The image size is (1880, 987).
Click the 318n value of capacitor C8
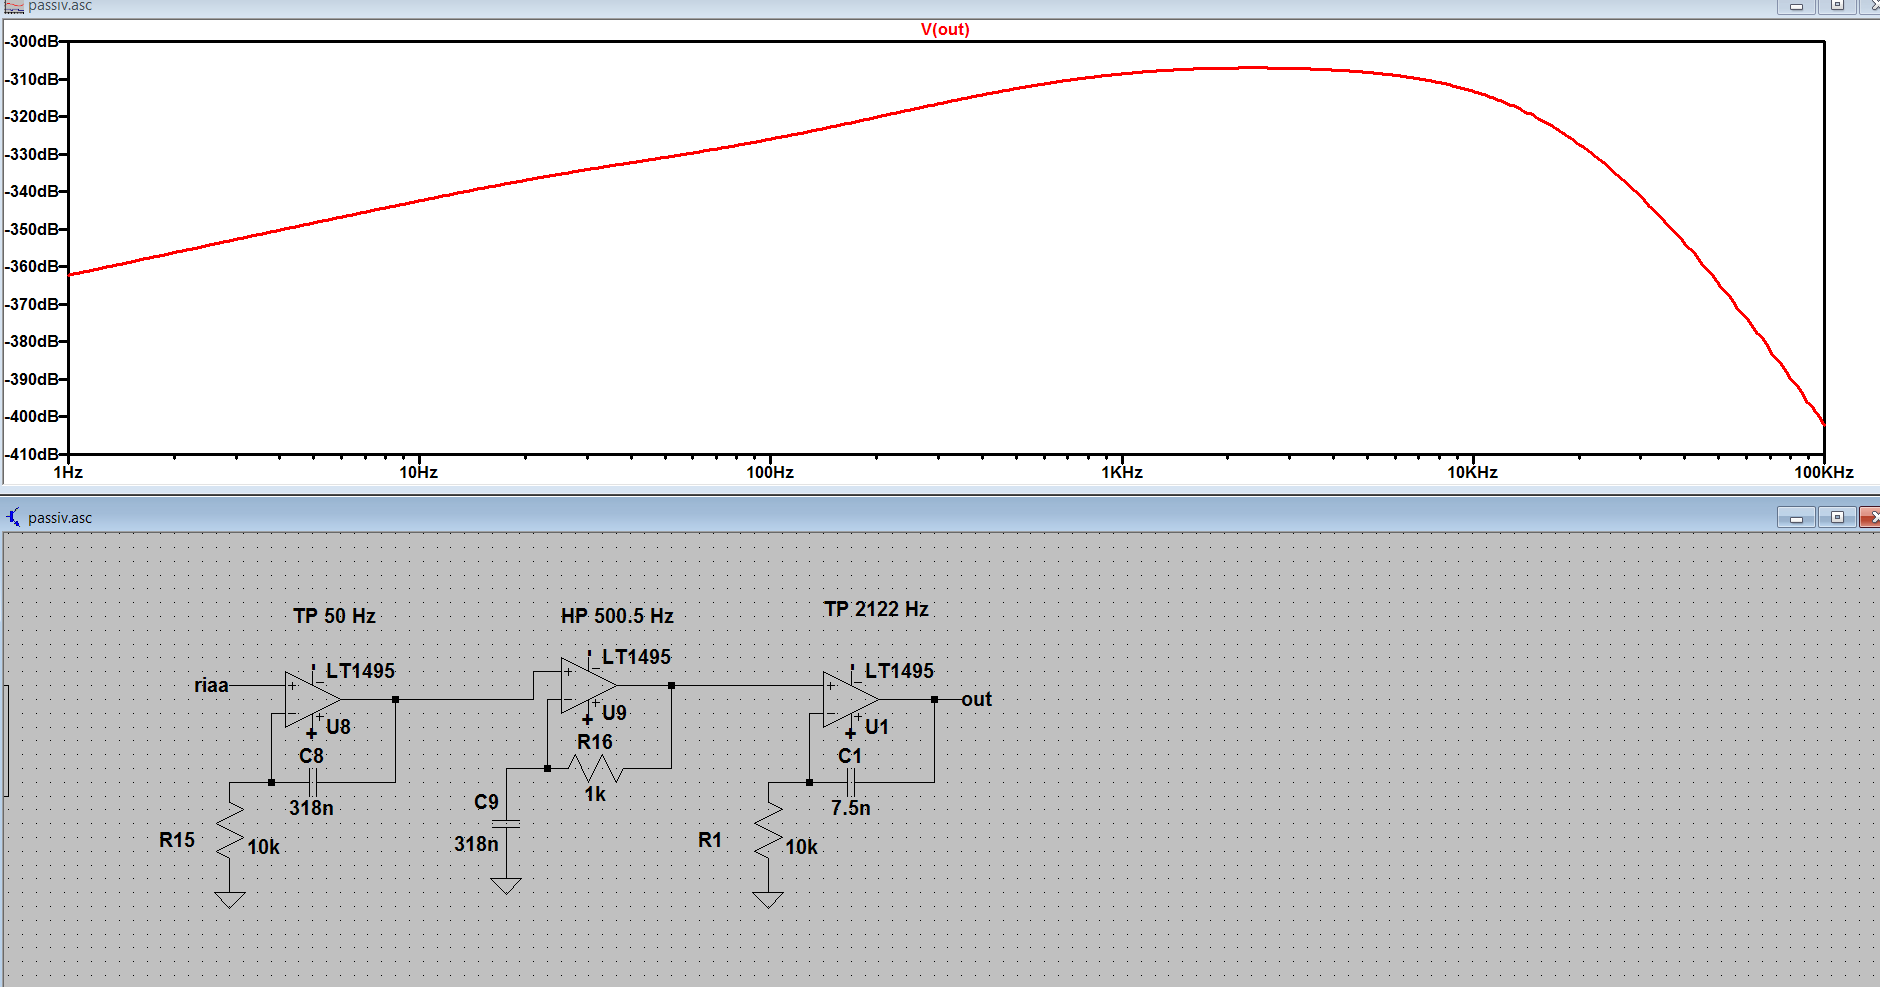[x=312, y=808]
